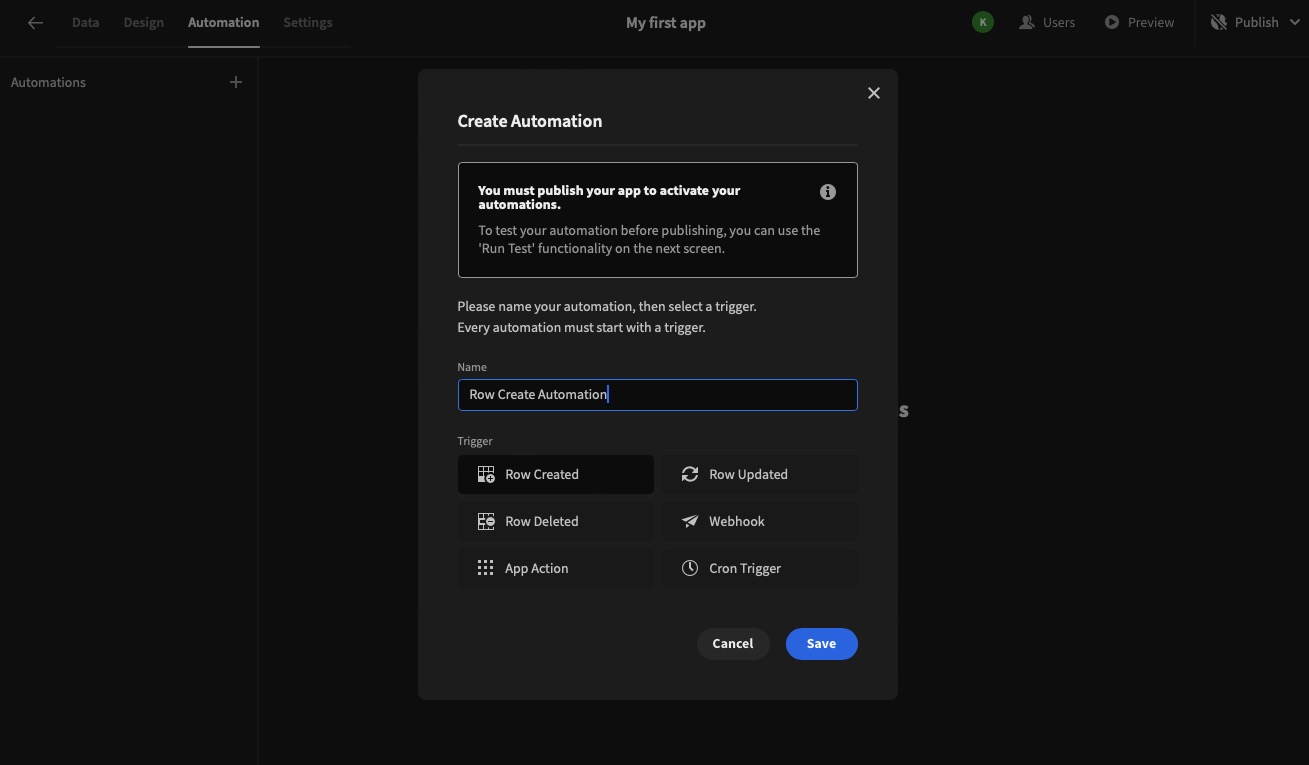Viewport: 1309px width, 765px height.
Task: Go to the Settings tab
Action: [307, 21]
